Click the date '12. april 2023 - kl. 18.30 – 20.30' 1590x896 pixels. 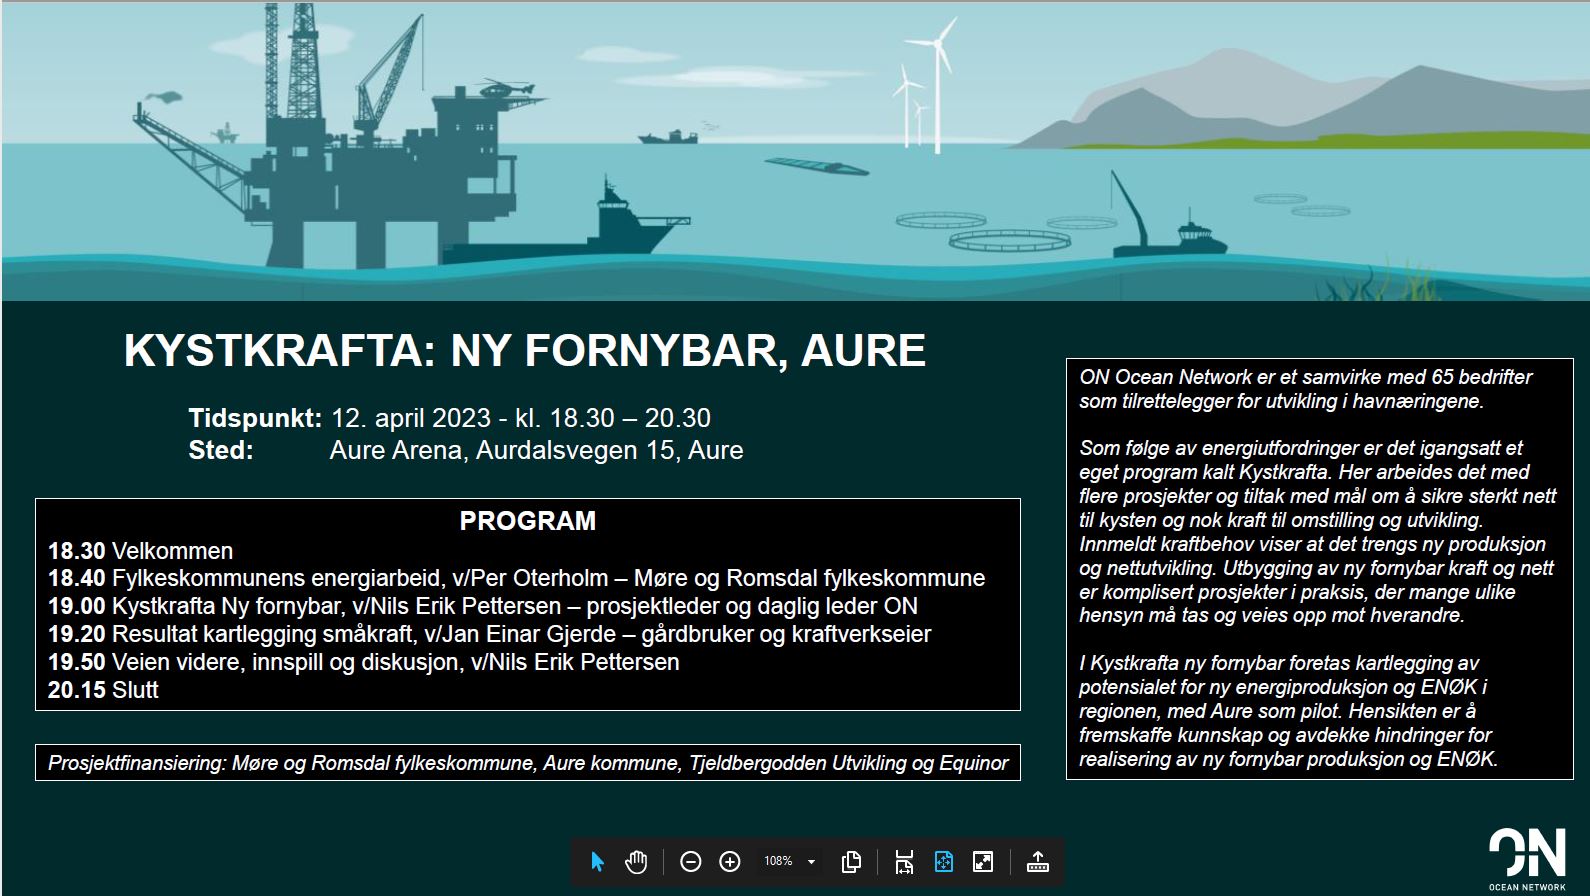click(x=521, y=418)
